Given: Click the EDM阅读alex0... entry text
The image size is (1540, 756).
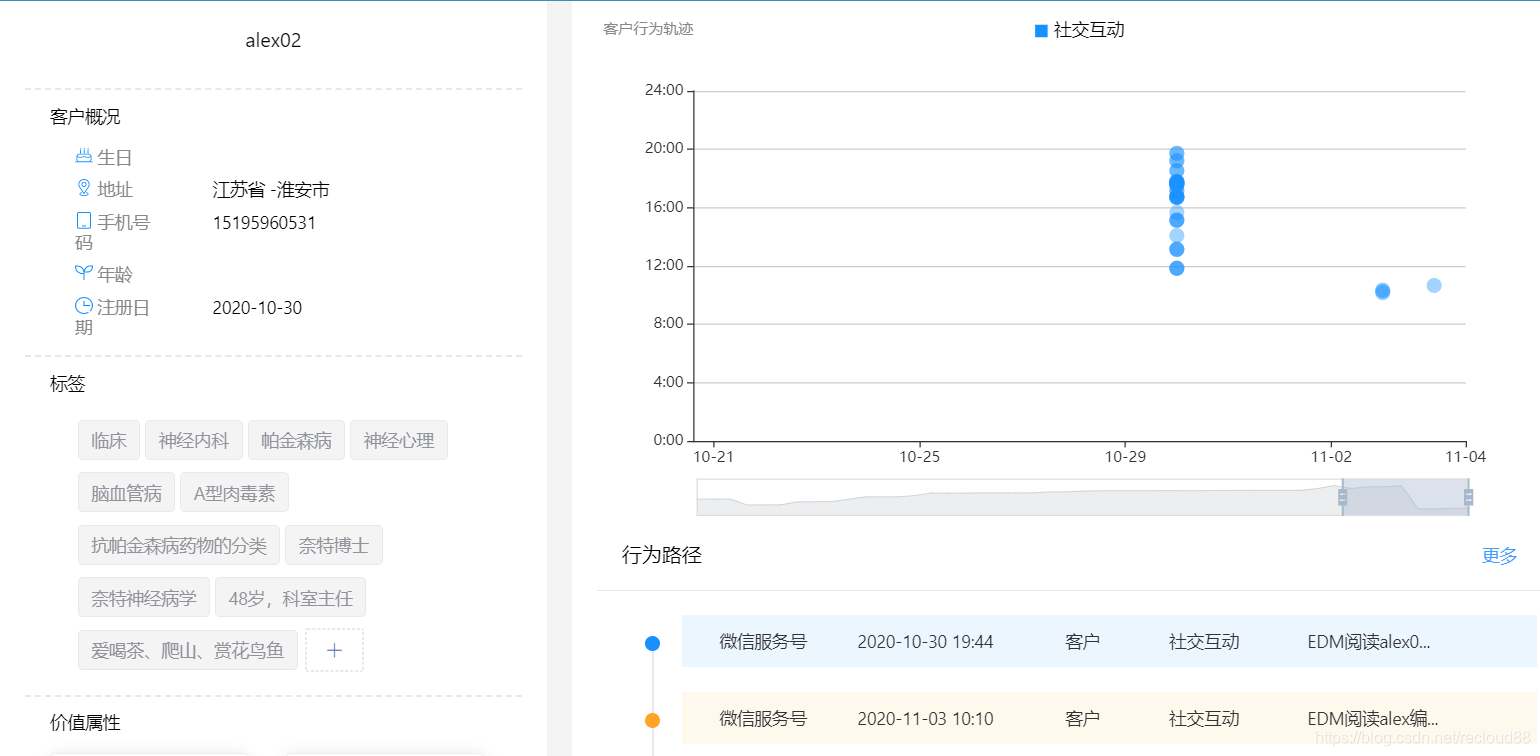Looking at the screenshot, I should 1369,642.
